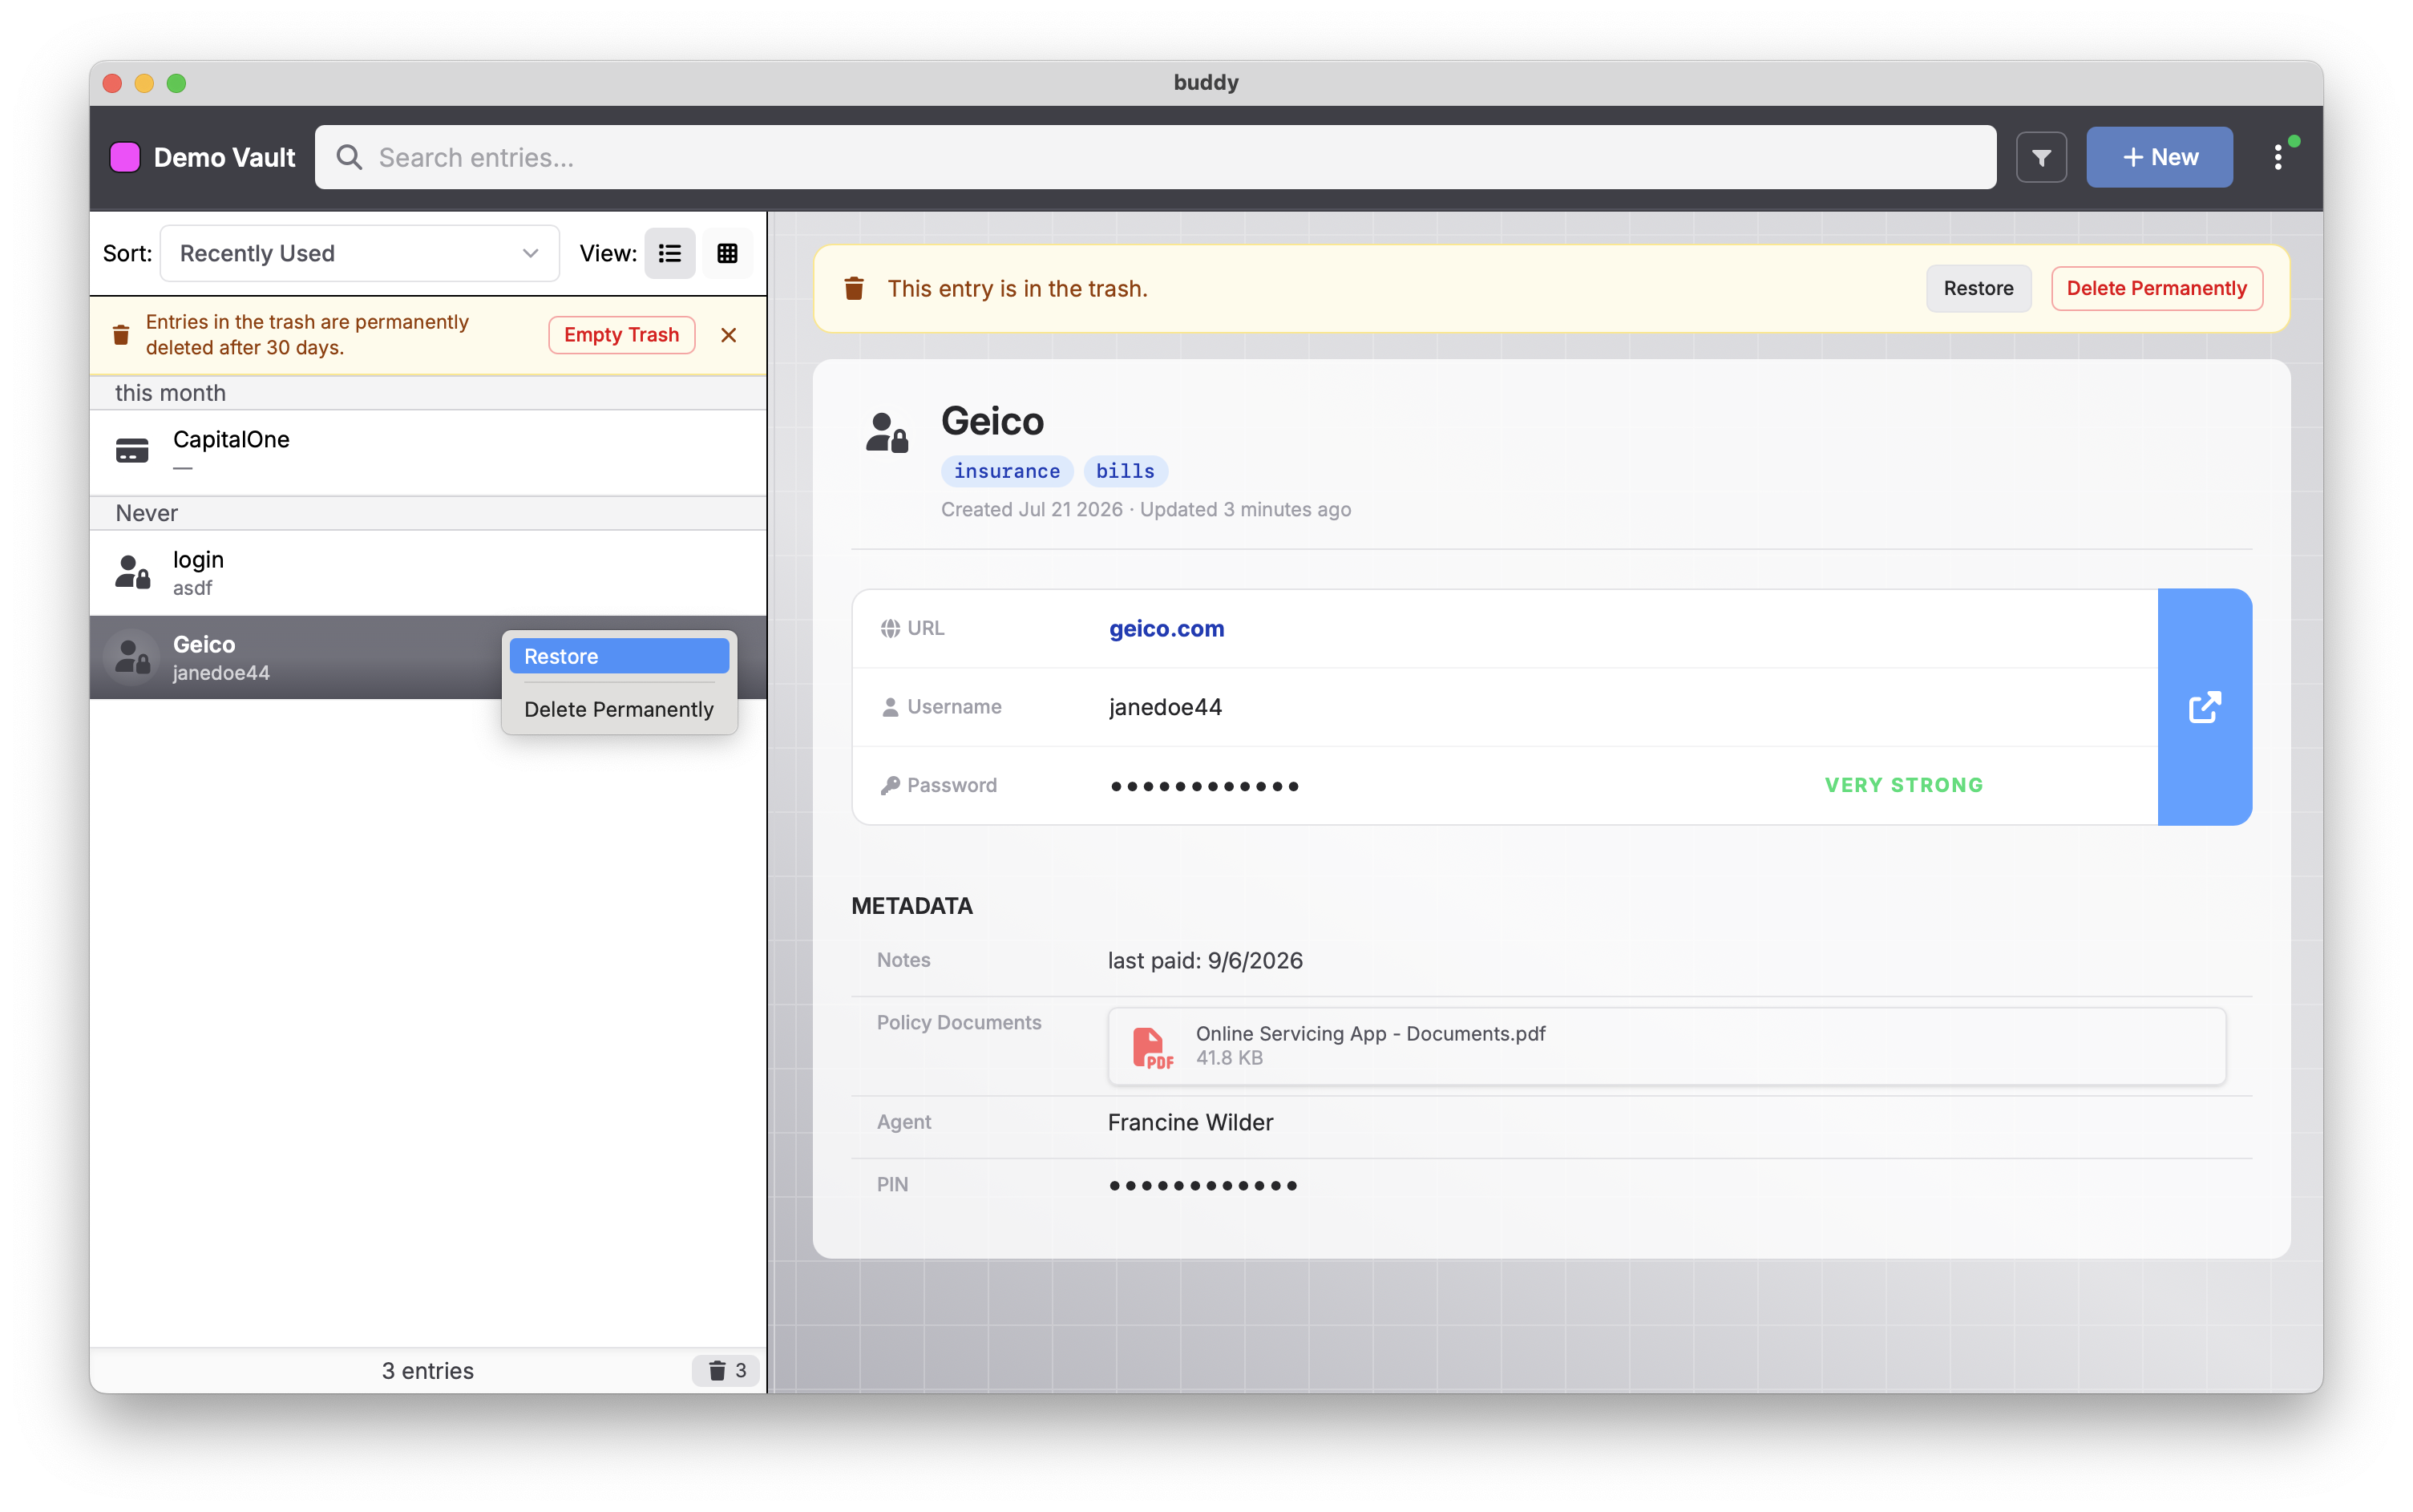
Task: Click the METADATA section heading
Action: pyautogui.click(x=911, y=906)
